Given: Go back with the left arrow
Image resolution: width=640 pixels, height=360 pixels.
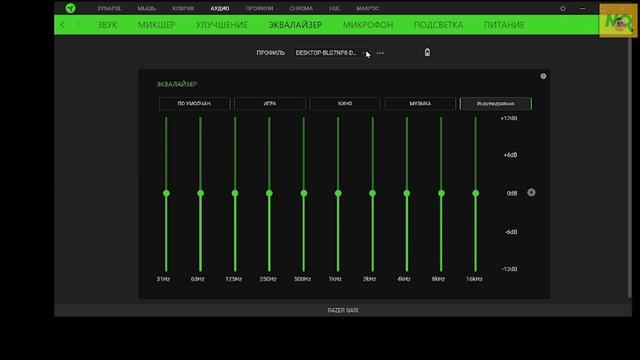Looking at the screenshot, I should point(62,25).
